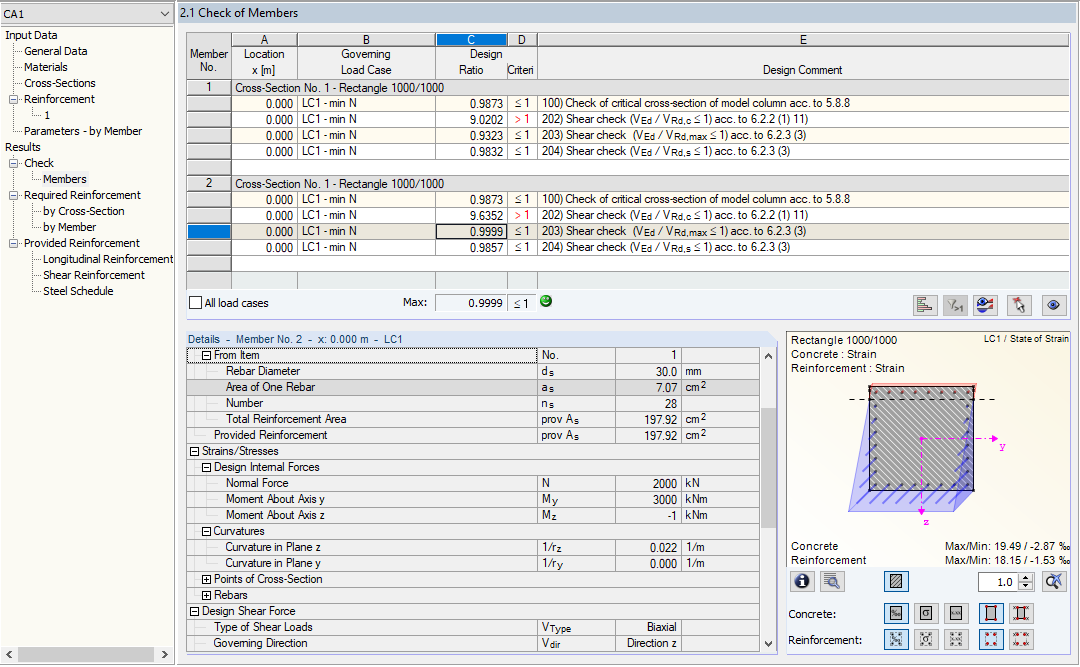This screenshot has height=667, width=1080.
Task: Click navigator horizontal scroll left arrow
Action: point(9,654)
